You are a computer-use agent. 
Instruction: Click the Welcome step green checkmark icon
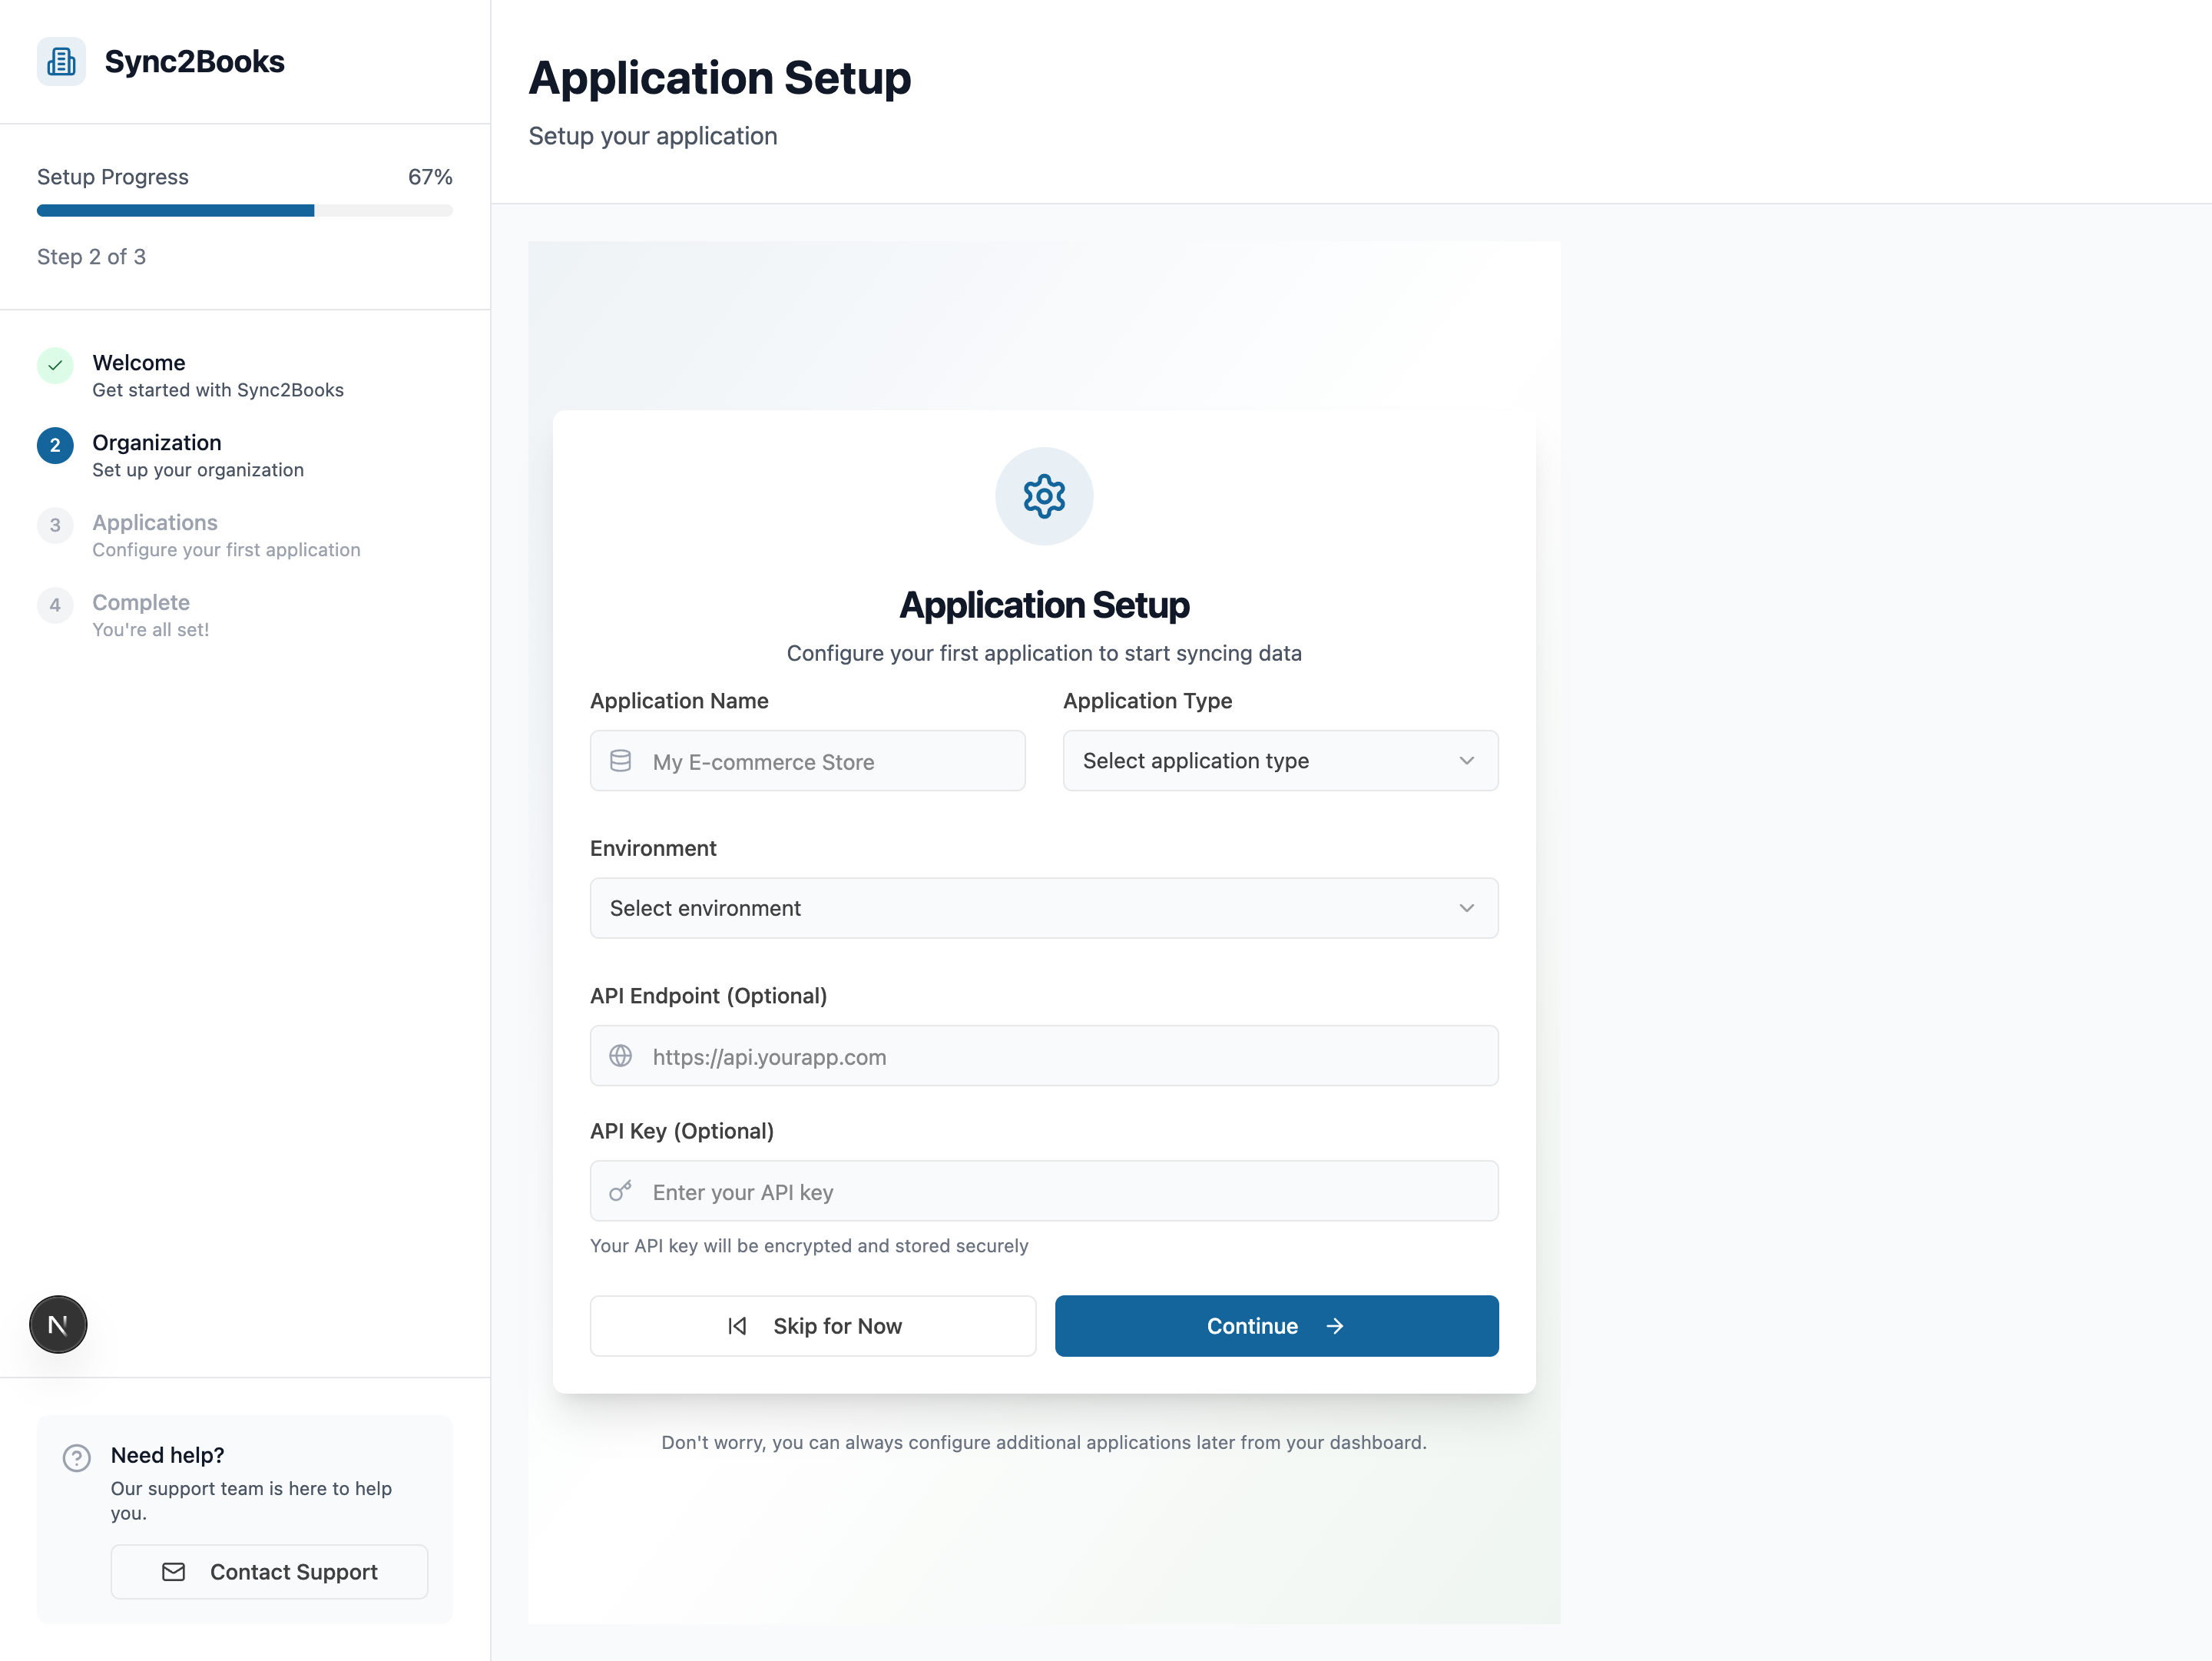[x=55, y=365]
